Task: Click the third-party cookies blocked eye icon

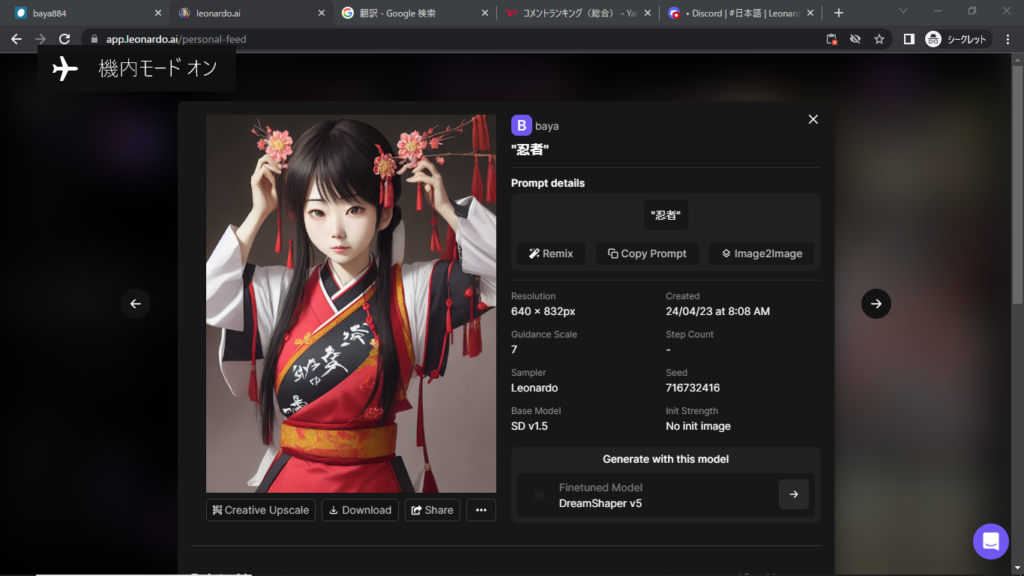Action: point(855,39)
